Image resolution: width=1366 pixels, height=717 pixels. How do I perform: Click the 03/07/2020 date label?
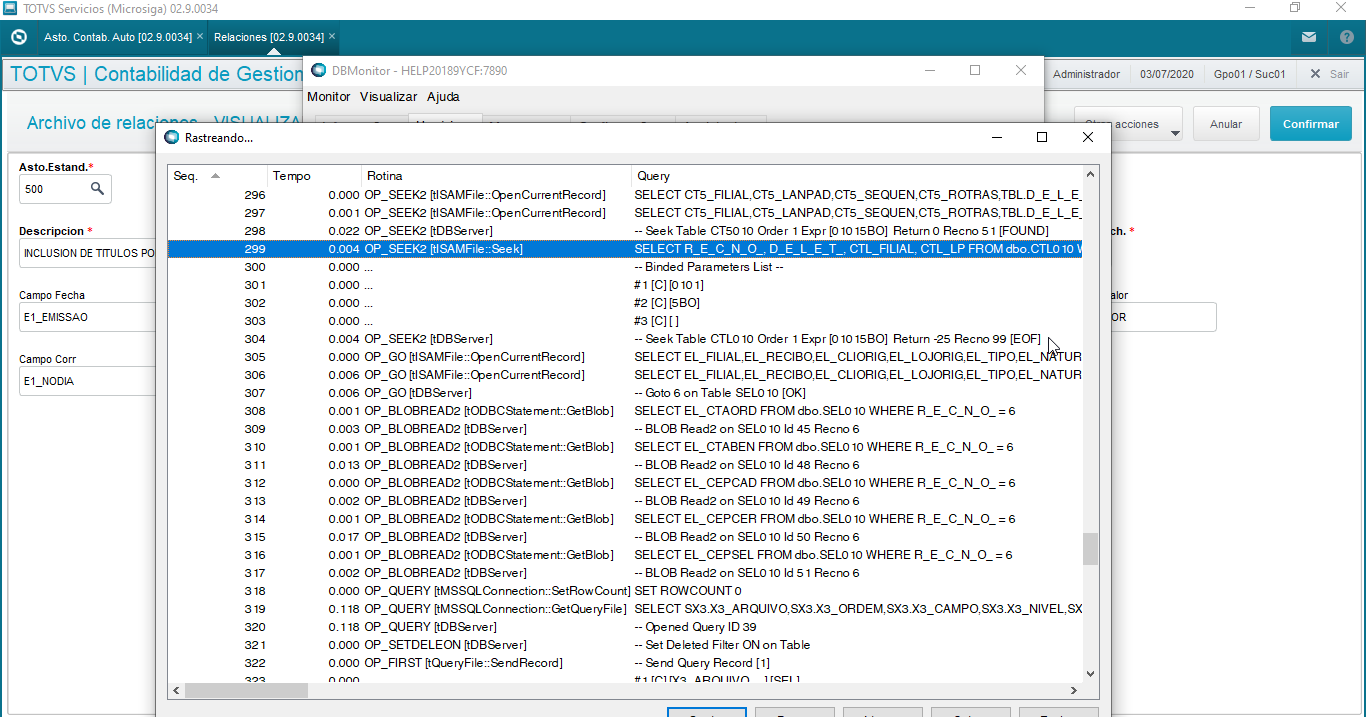click(1166, 74)
